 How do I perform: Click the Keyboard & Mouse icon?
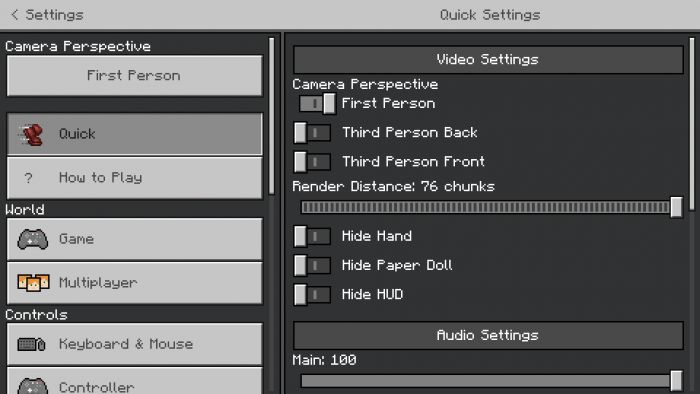(x=31, y=344)
